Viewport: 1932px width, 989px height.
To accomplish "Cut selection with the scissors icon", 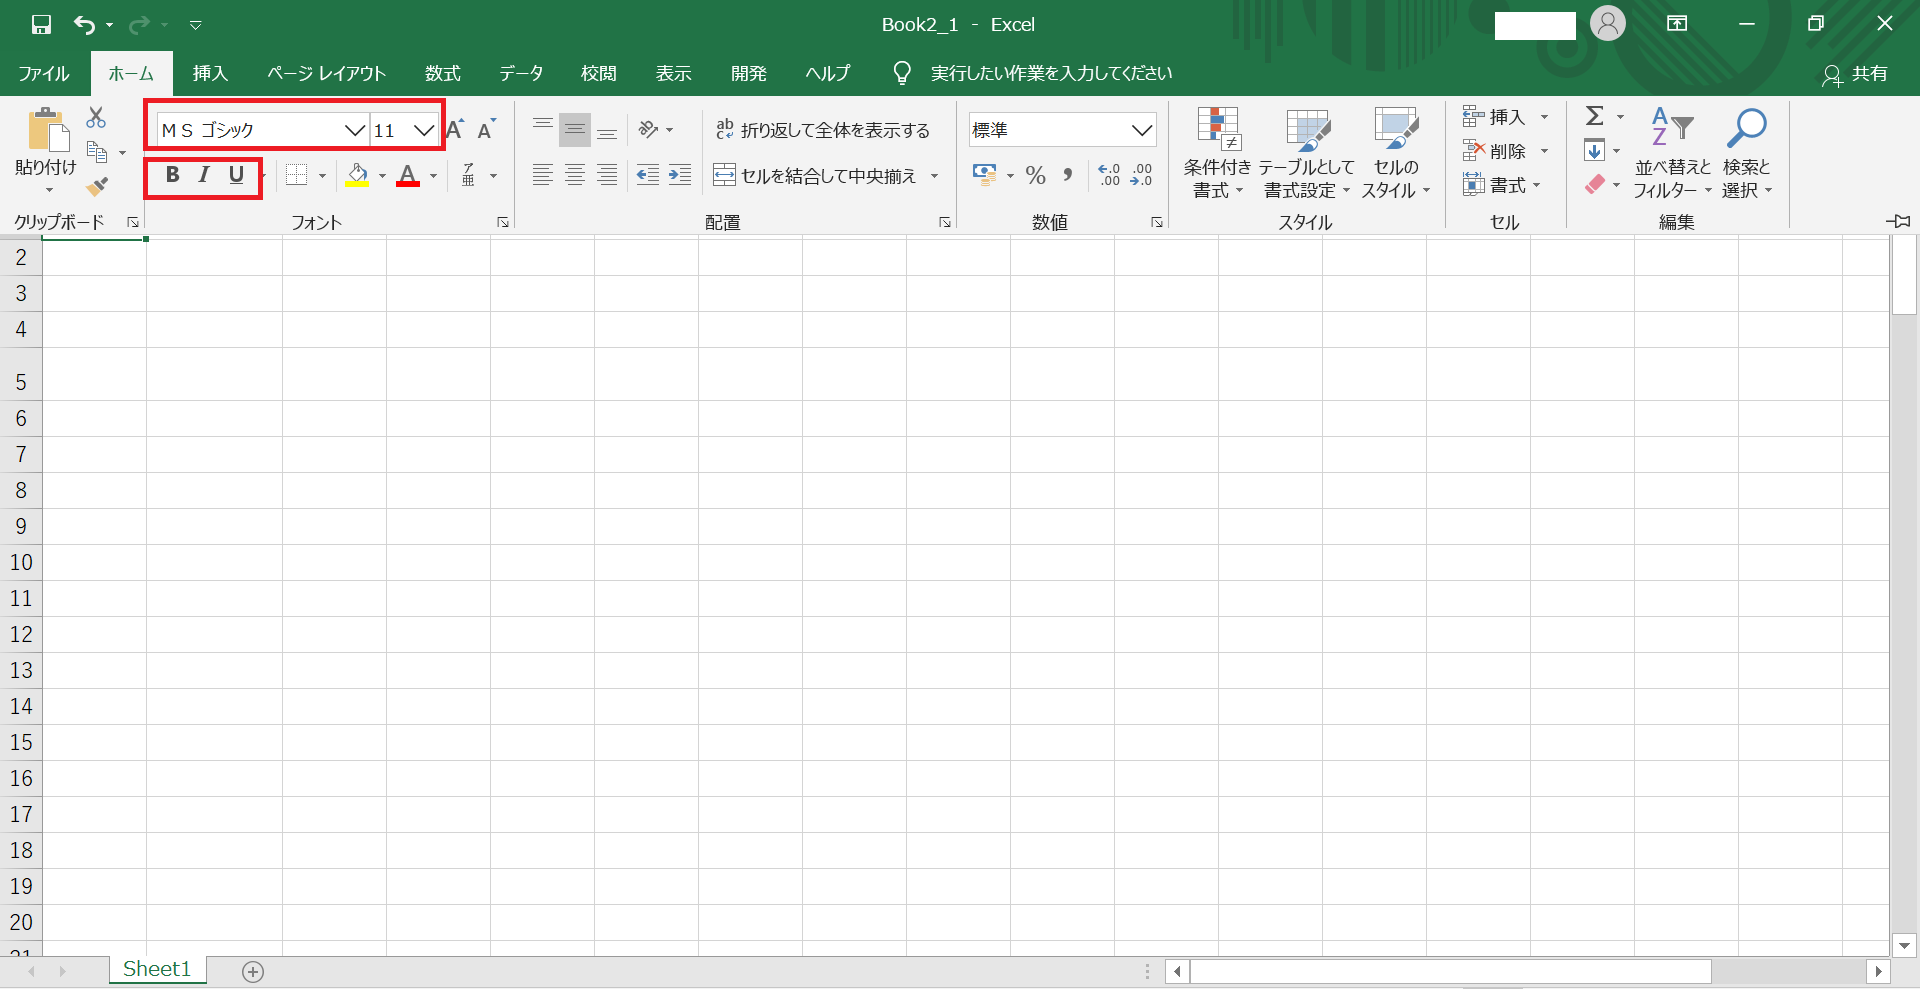I will (96, 118).
